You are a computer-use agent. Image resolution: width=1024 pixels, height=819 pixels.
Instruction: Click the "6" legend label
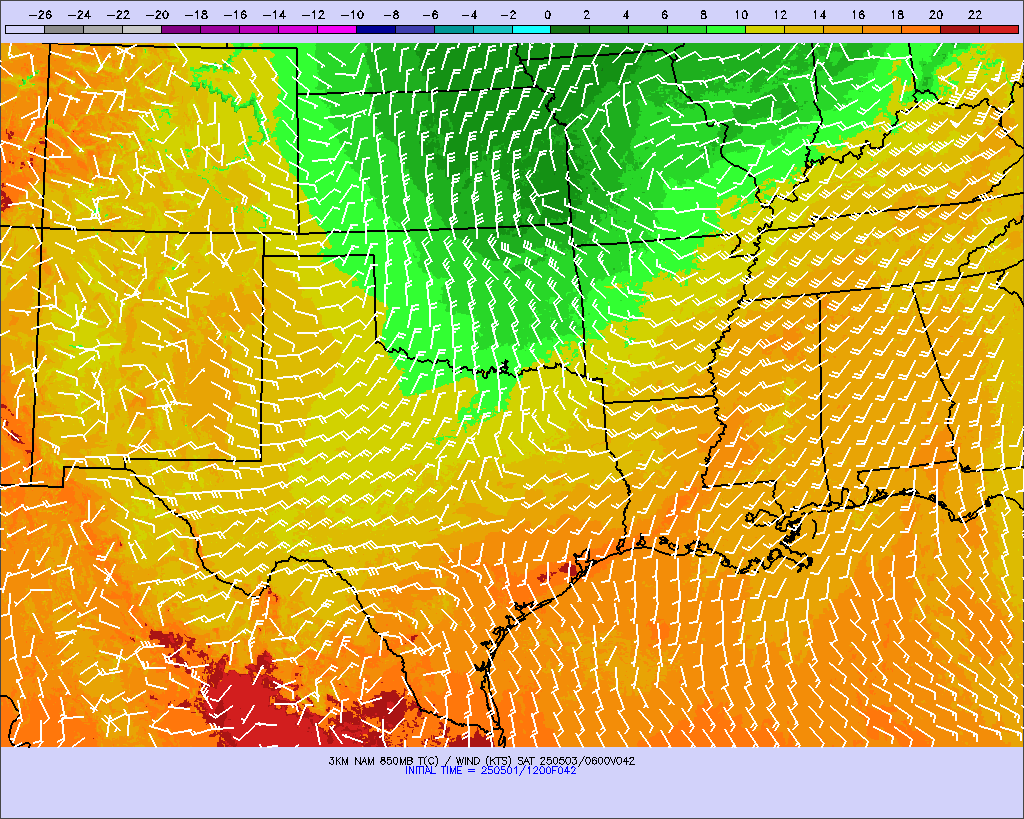tap(664, 14)
